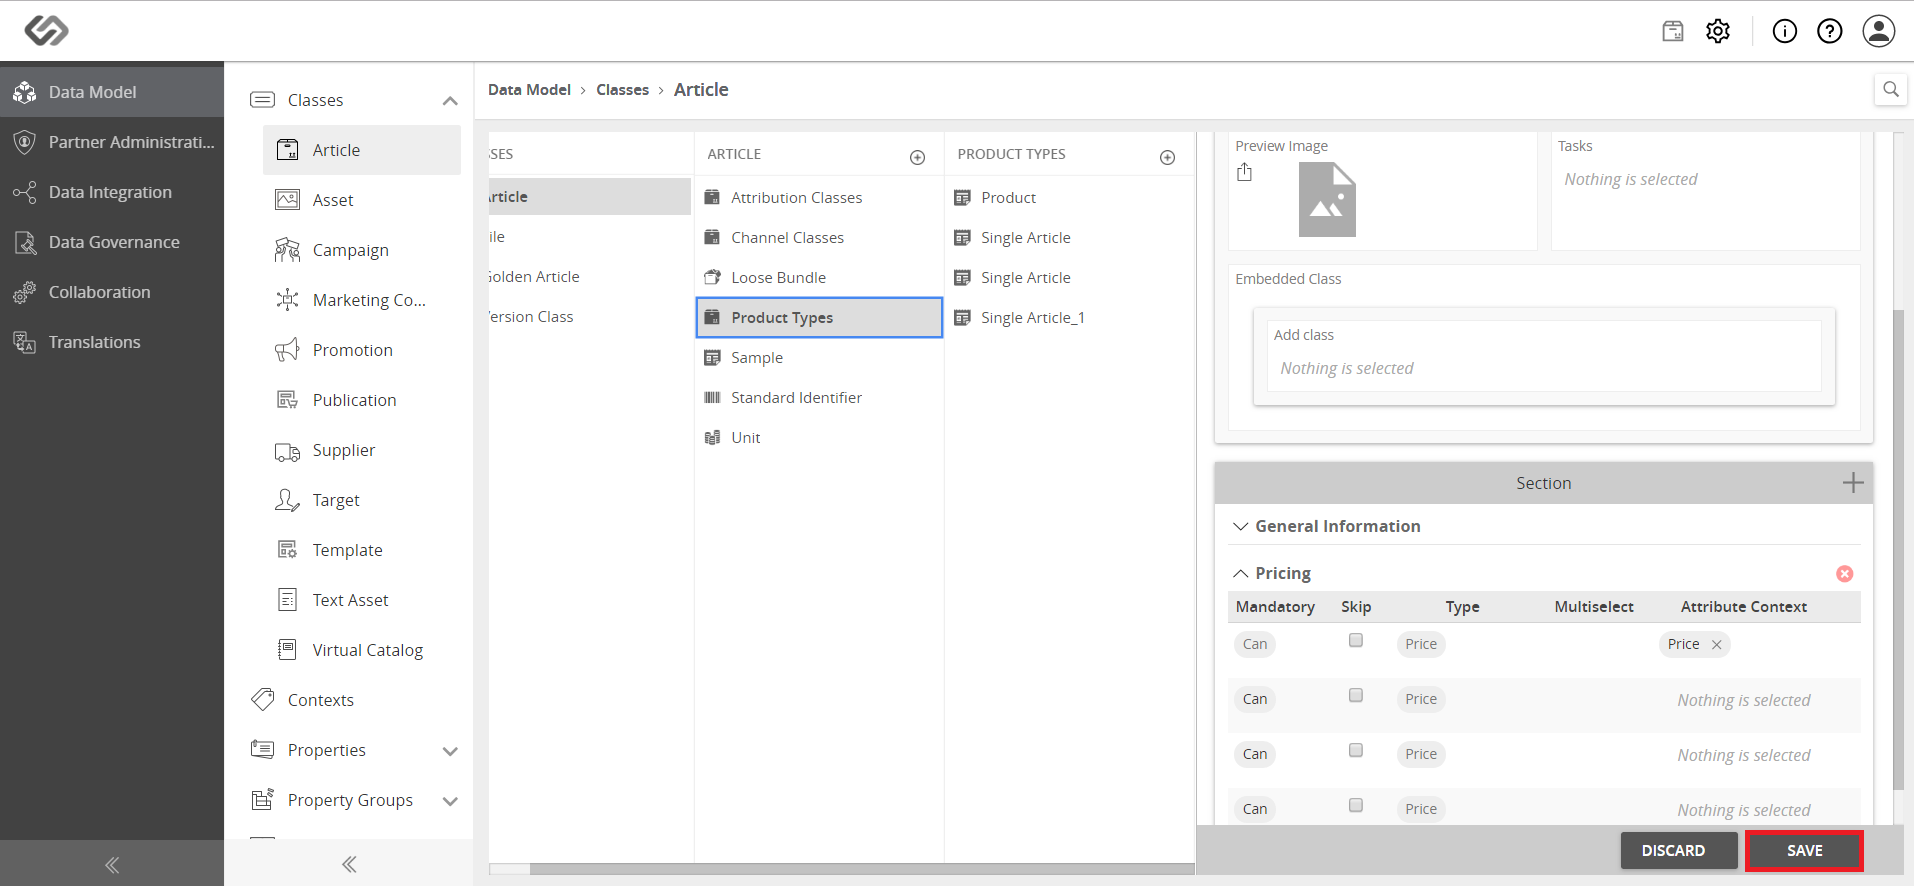Viewport: 1914px width, 886px height.
Task: Toggle Skip checkbox in second Pricing row
Action: [1356, 695]
